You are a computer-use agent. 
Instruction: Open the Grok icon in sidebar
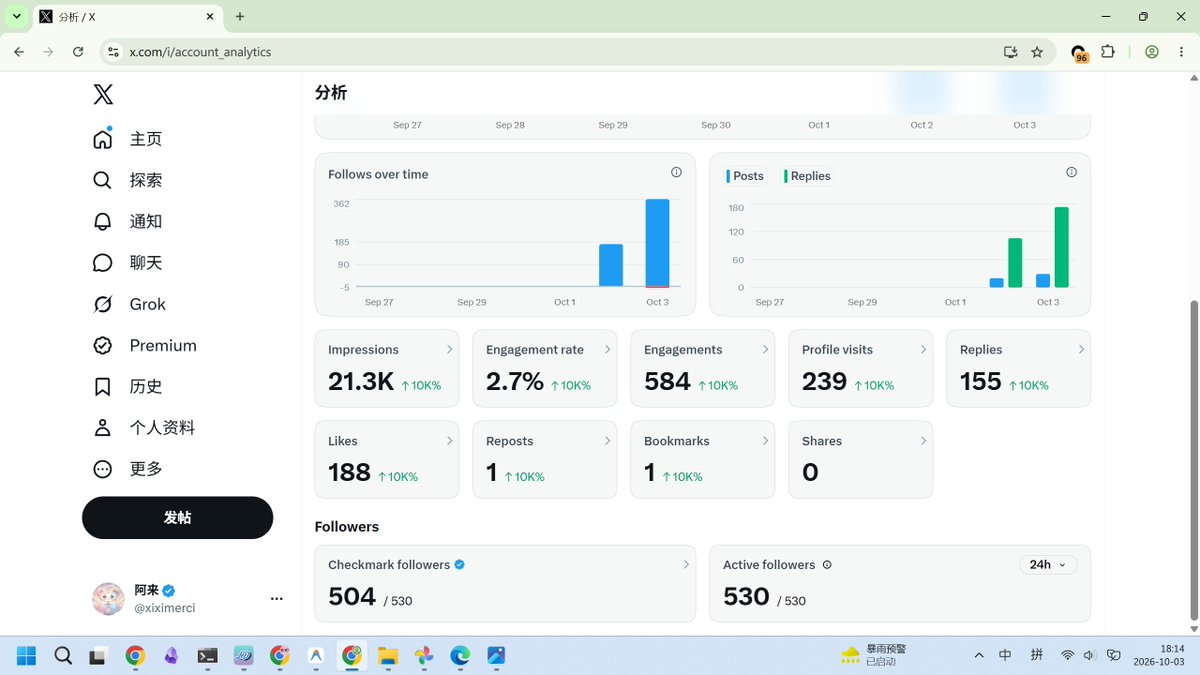(x=102, y=304)
